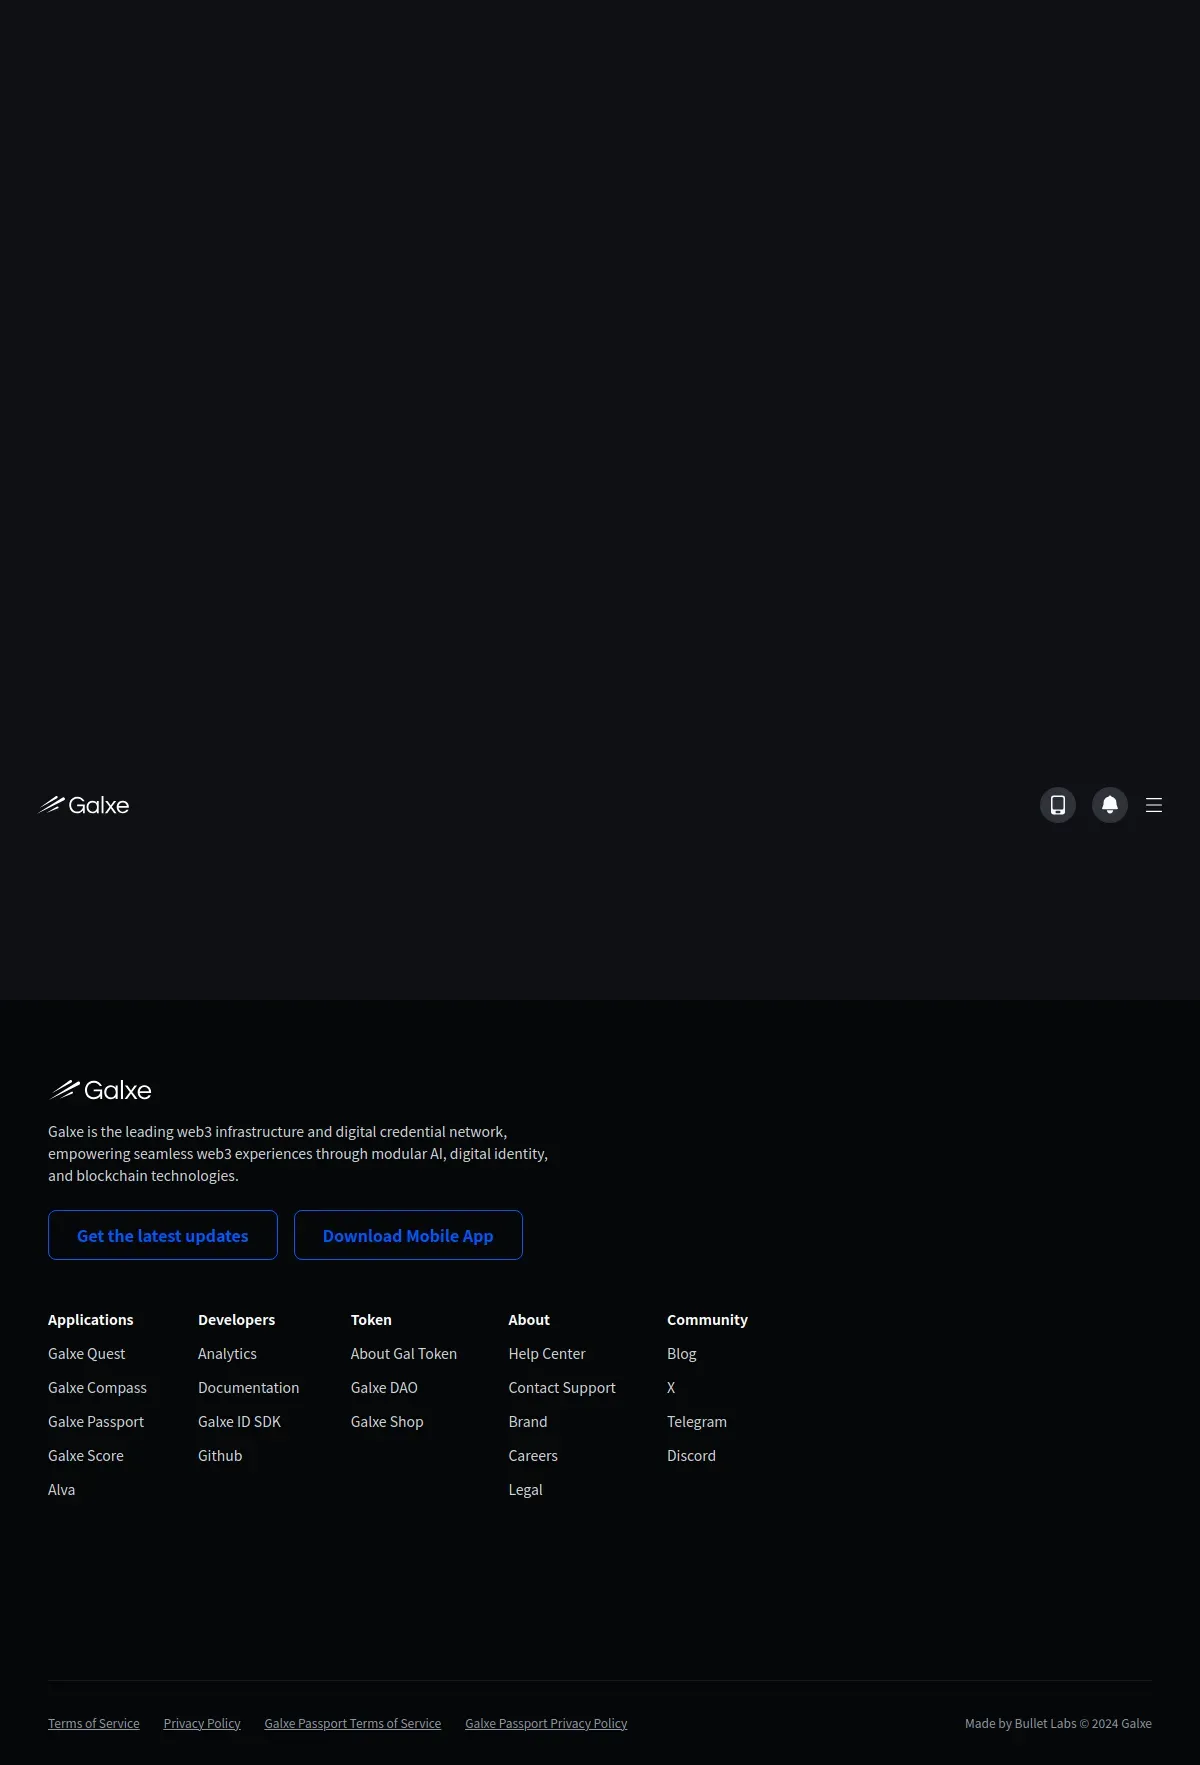
Task: Open Help Center link
Action: 547,1354
